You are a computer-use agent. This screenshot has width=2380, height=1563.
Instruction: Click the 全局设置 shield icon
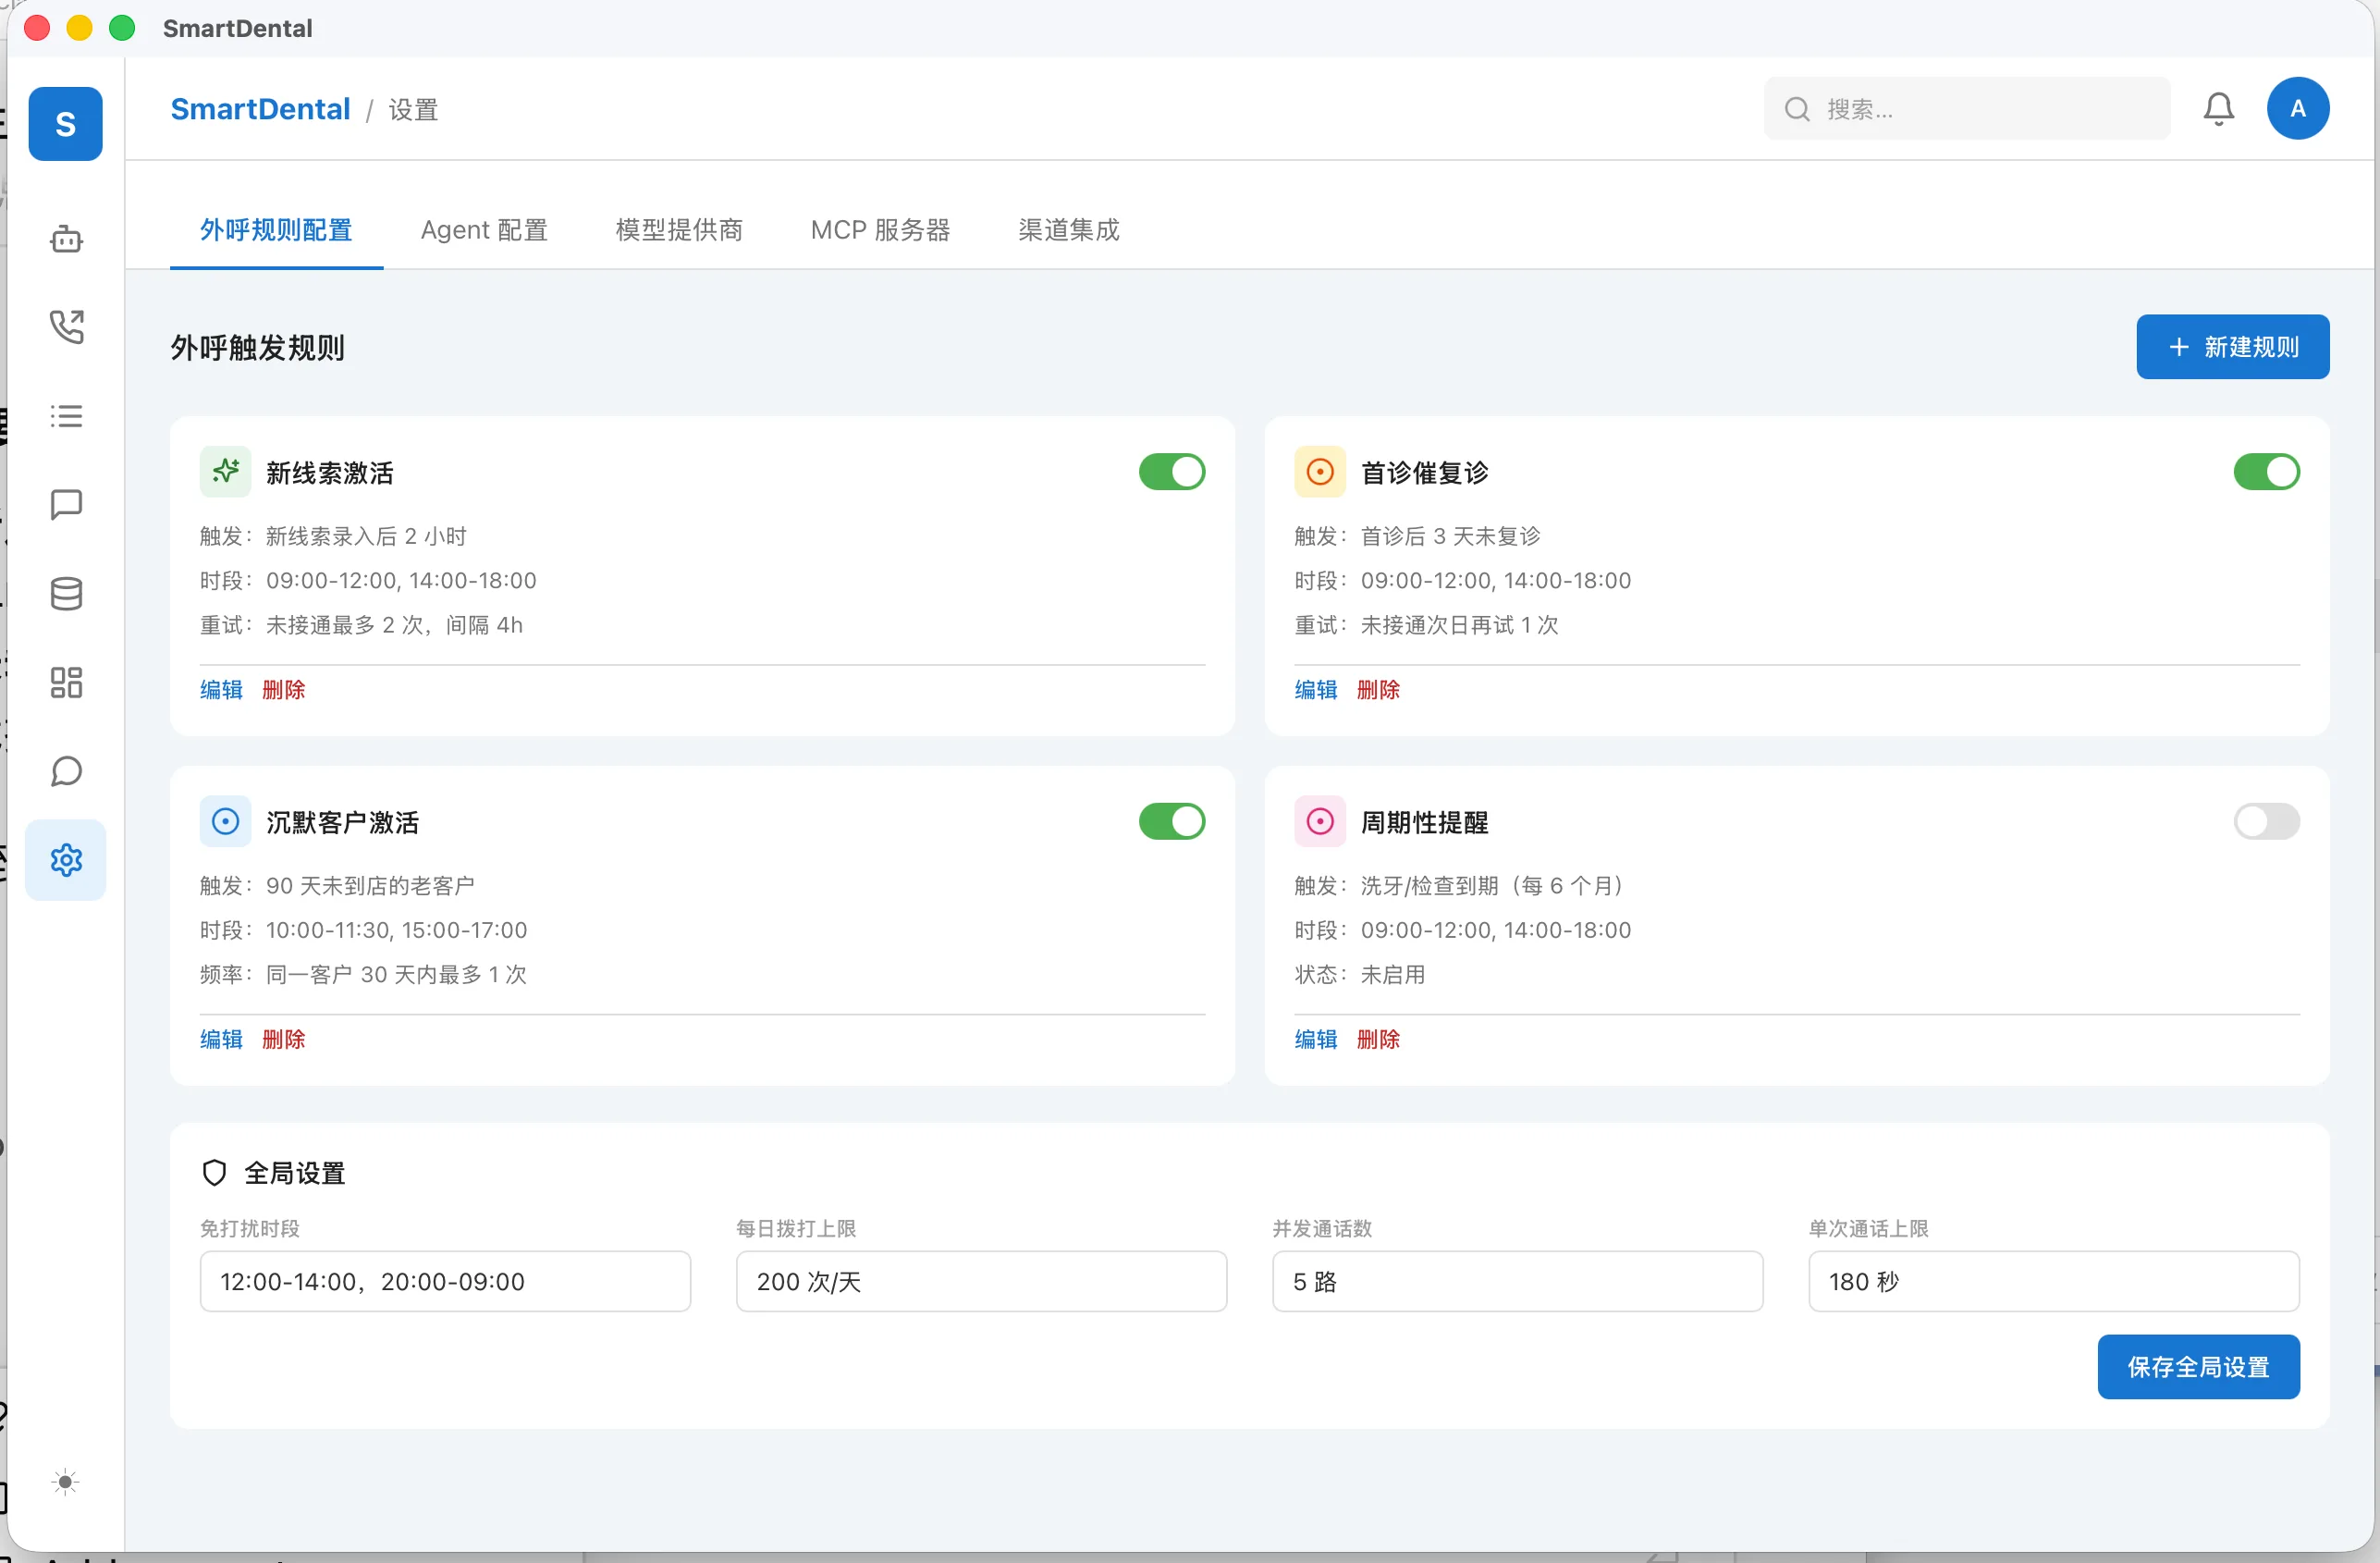coord(214,1172)
